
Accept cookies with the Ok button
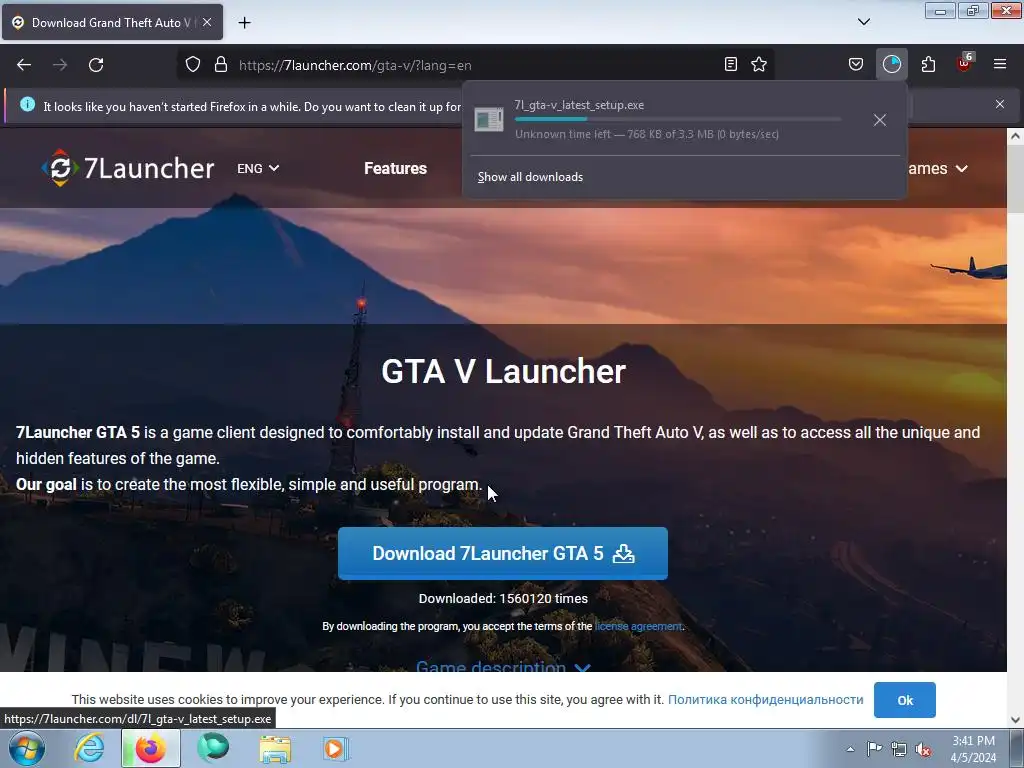click(904, 700)
